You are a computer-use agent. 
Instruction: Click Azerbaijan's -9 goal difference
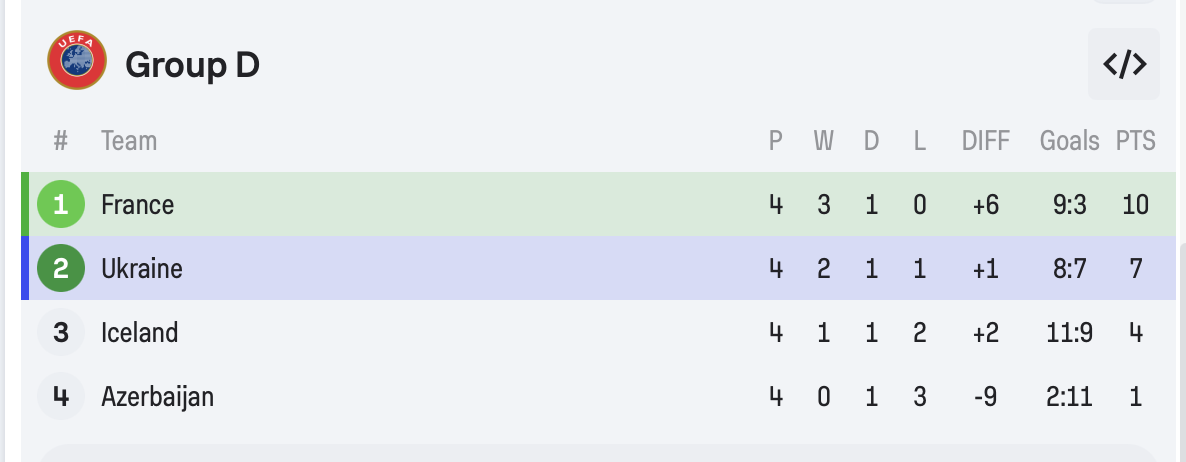[985, 397]
